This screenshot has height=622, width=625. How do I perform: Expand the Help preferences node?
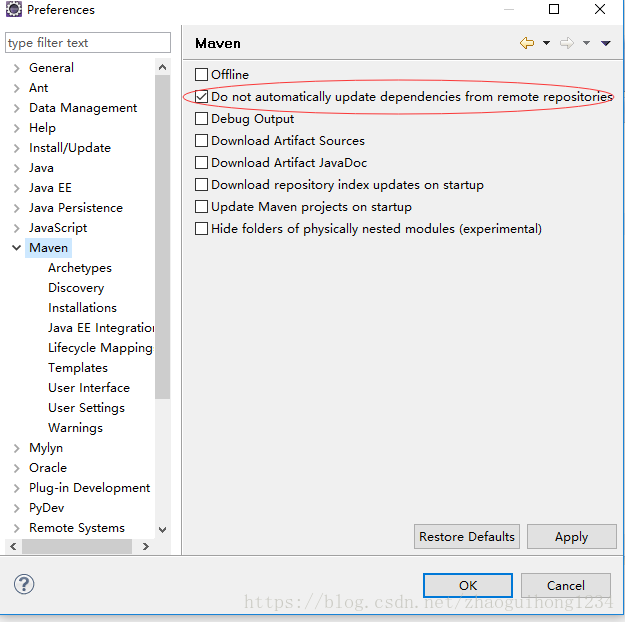click(16, 128)
